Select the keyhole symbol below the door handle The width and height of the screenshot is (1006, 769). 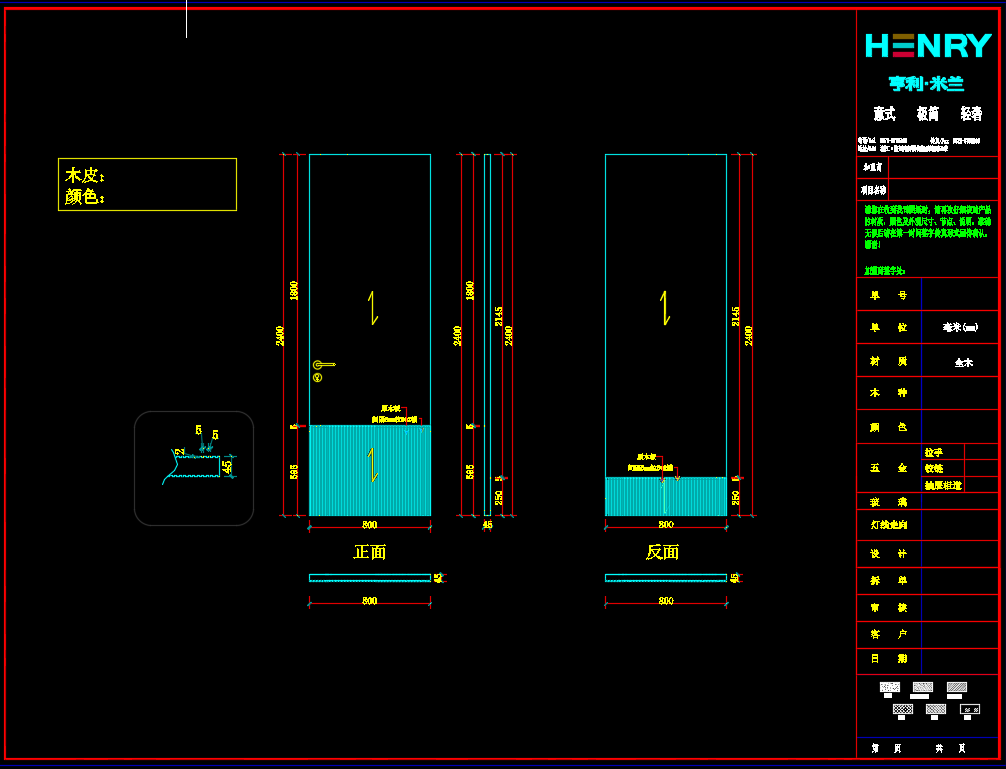pyautogui.click(x=317, y=378)
